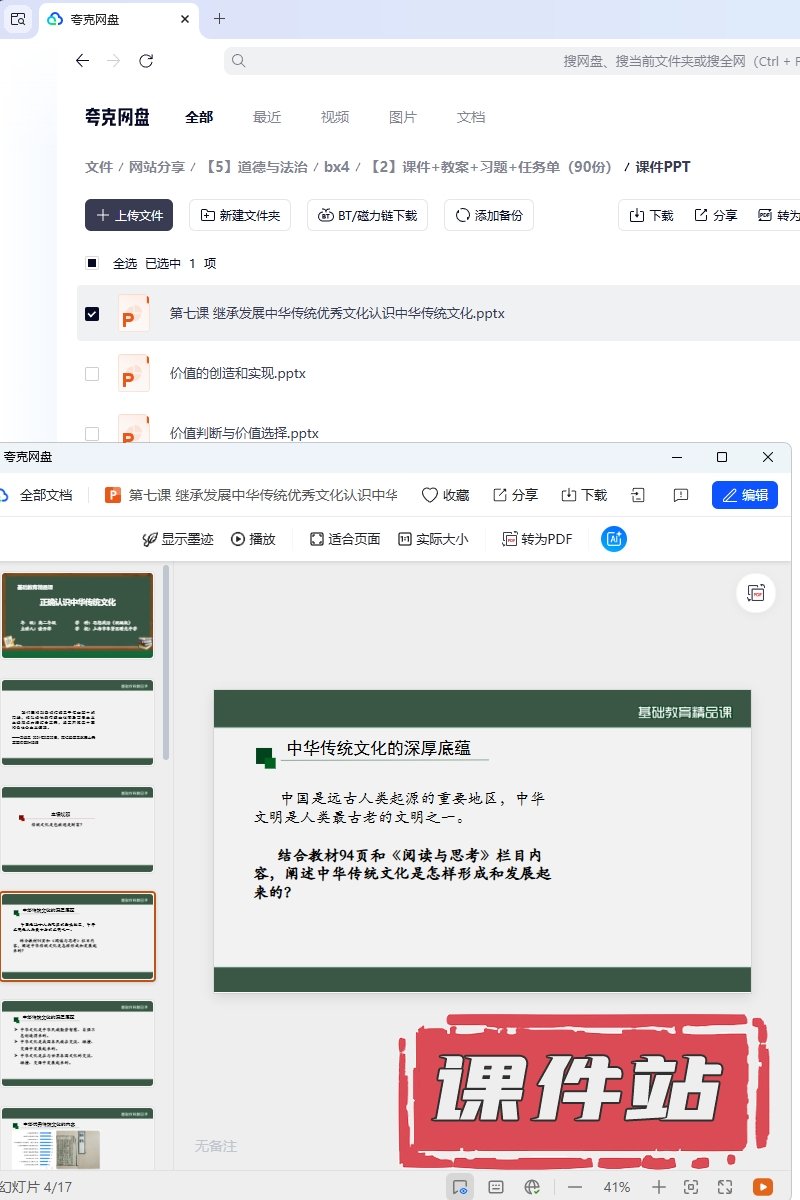Switch to the 视频 tab
This screenshot has height=1200, width=800.
coord(335,117)
